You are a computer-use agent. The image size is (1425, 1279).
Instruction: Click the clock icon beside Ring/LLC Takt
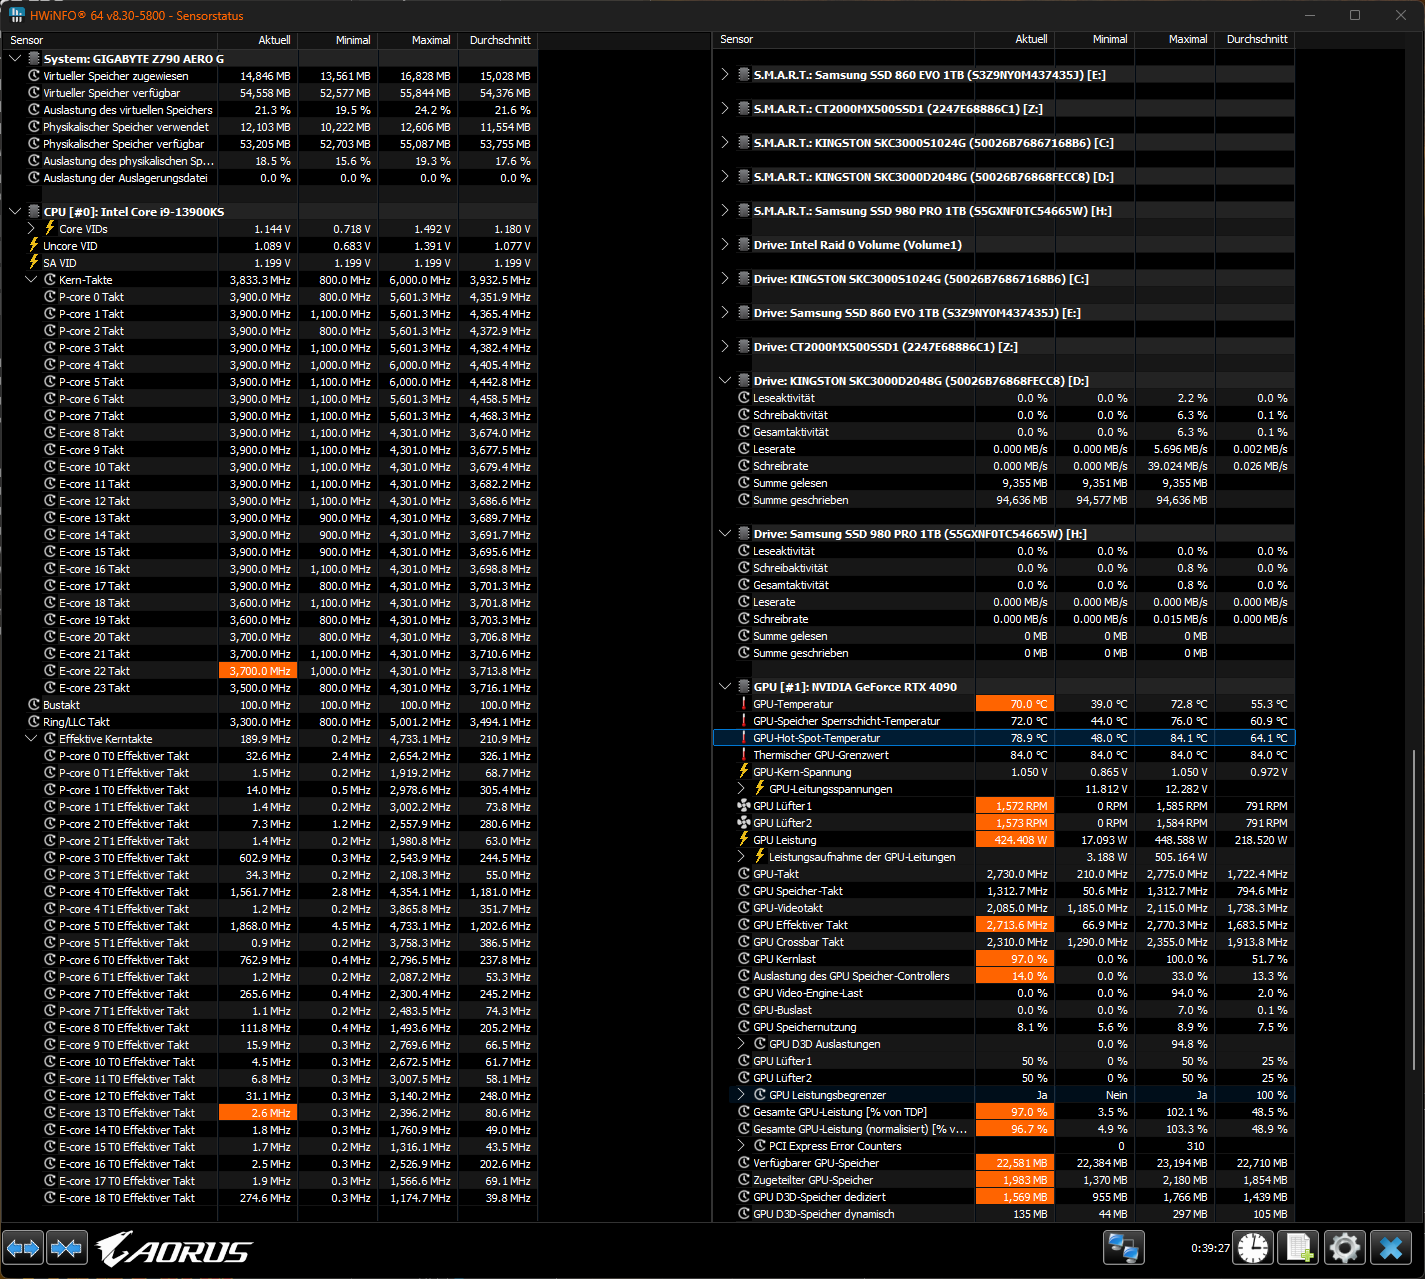34,722
